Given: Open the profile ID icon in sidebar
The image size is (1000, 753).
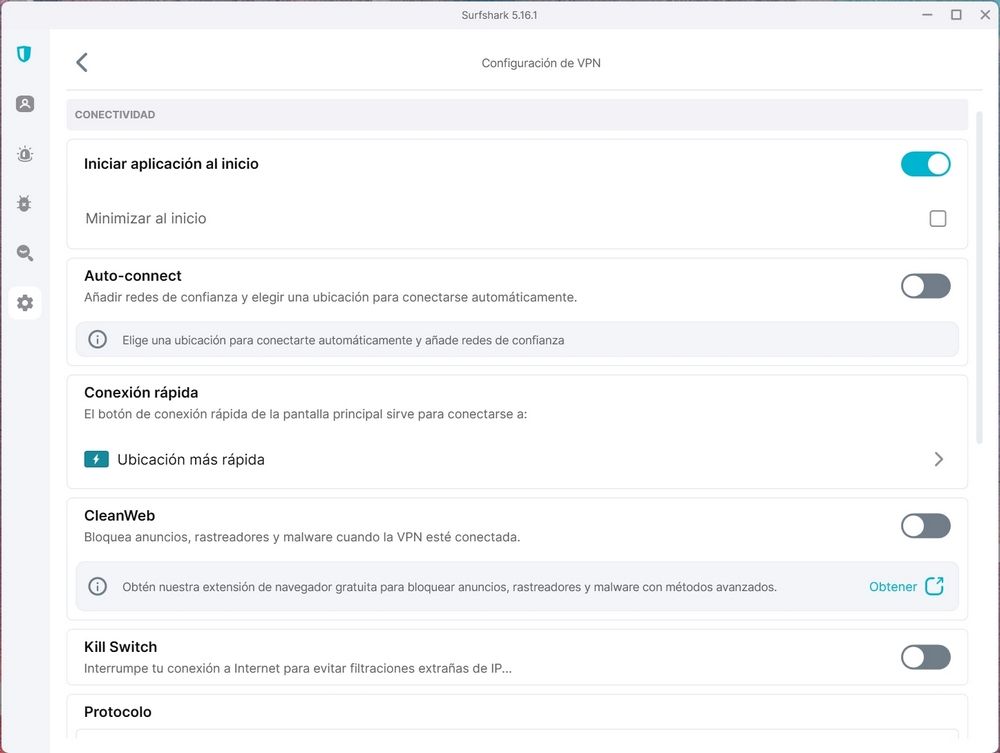Looking at the screenshot, I should point(25,104).
